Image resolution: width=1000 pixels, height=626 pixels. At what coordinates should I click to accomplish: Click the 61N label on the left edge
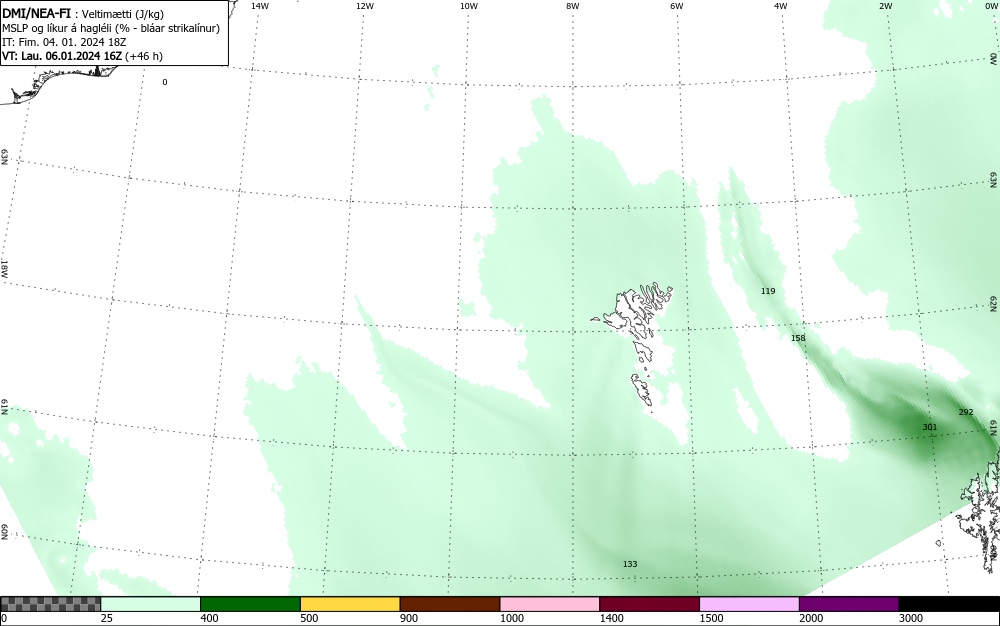pos(4,407)
